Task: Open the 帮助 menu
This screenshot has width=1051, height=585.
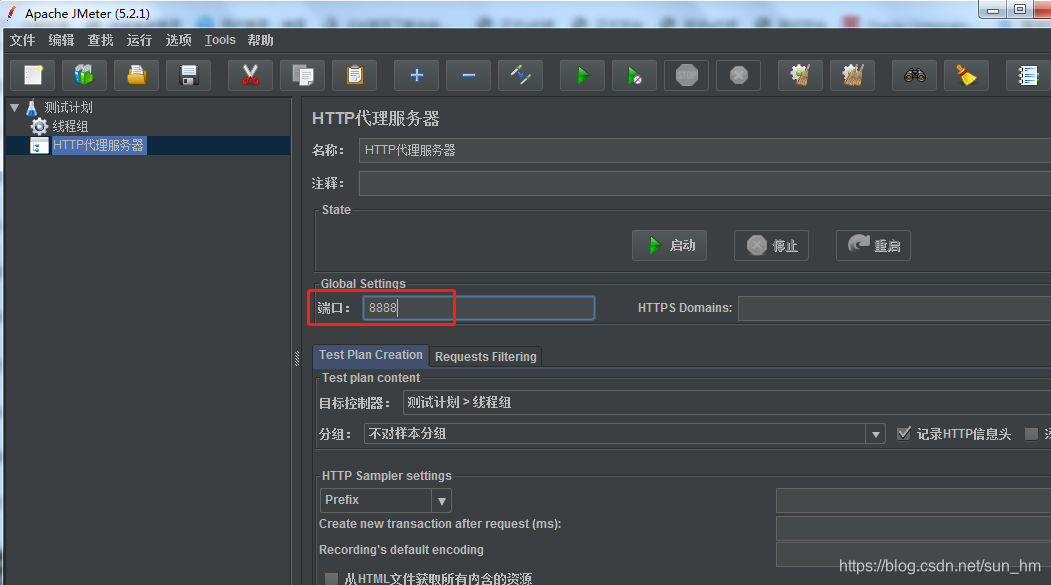Action: pos(260,40)
